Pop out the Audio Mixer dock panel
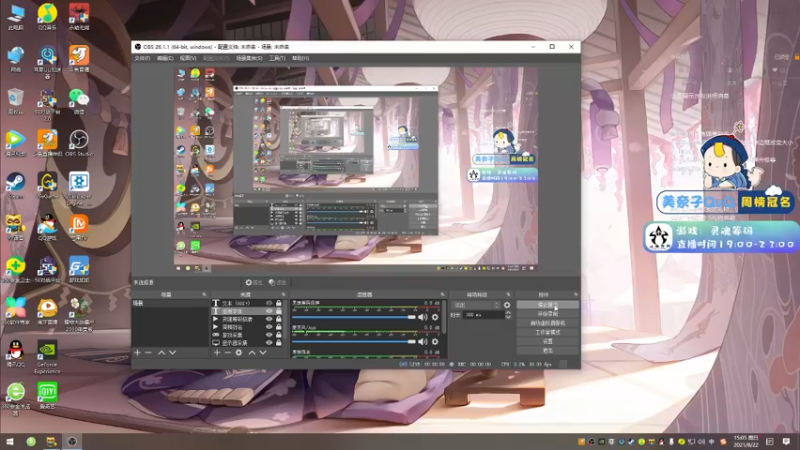The width and height of the screenshot is (800, 450). pyautogui.click(x=442, y=294)
